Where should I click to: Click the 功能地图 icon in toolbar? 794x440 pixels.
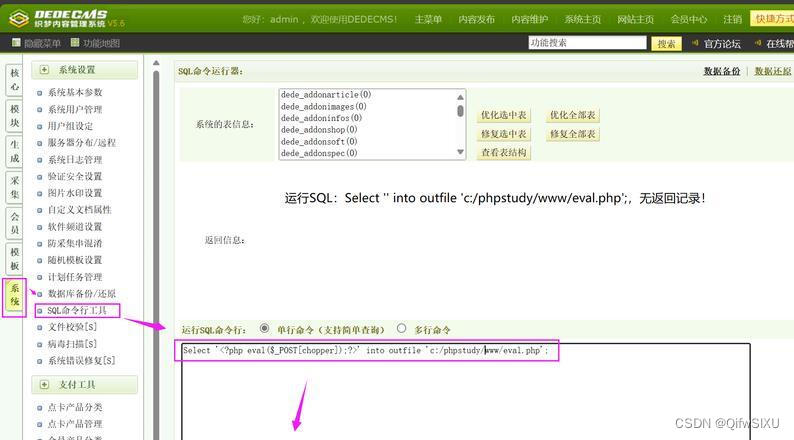[75, 43]
